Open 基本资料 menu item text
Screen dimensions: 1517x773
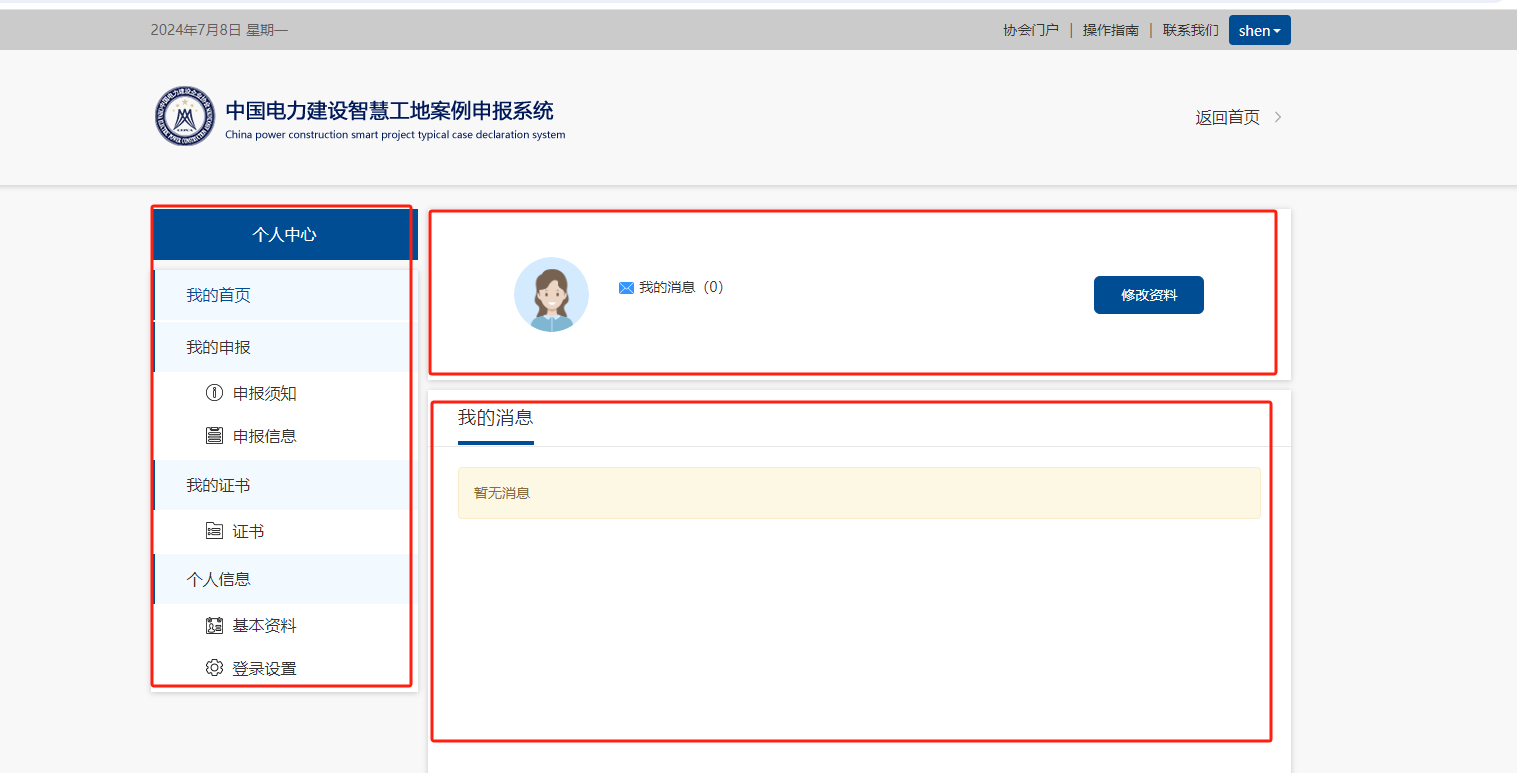265,626
